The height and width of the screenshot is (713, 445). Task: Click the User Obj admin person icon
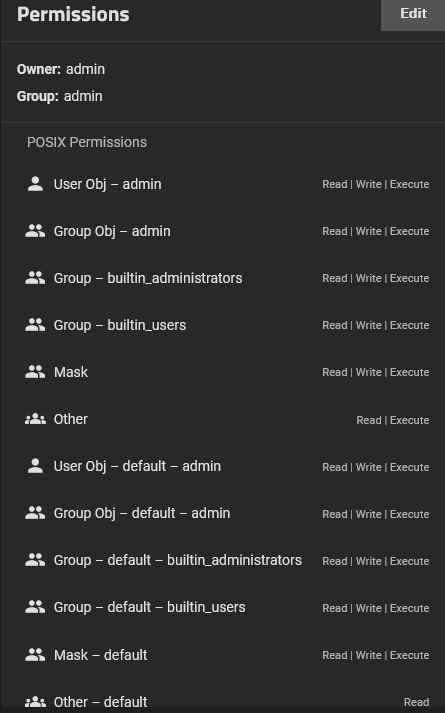tap(35, 184)
